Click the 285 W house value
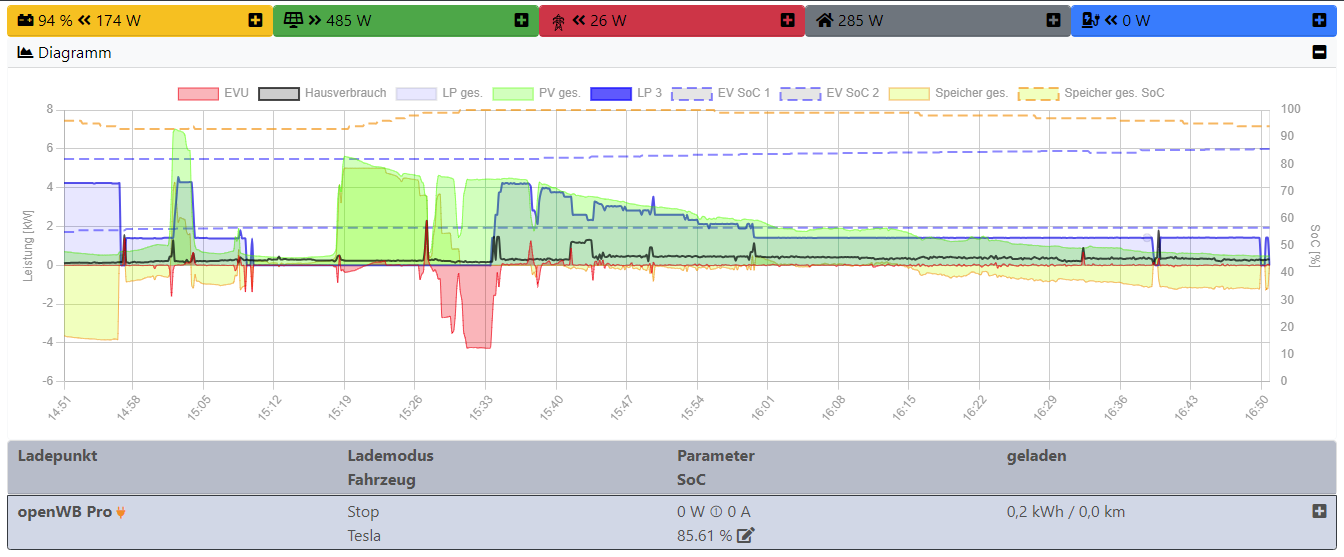Image resolution: width=1344 pixels, height=557 pixels. click(x=861, y=20)
